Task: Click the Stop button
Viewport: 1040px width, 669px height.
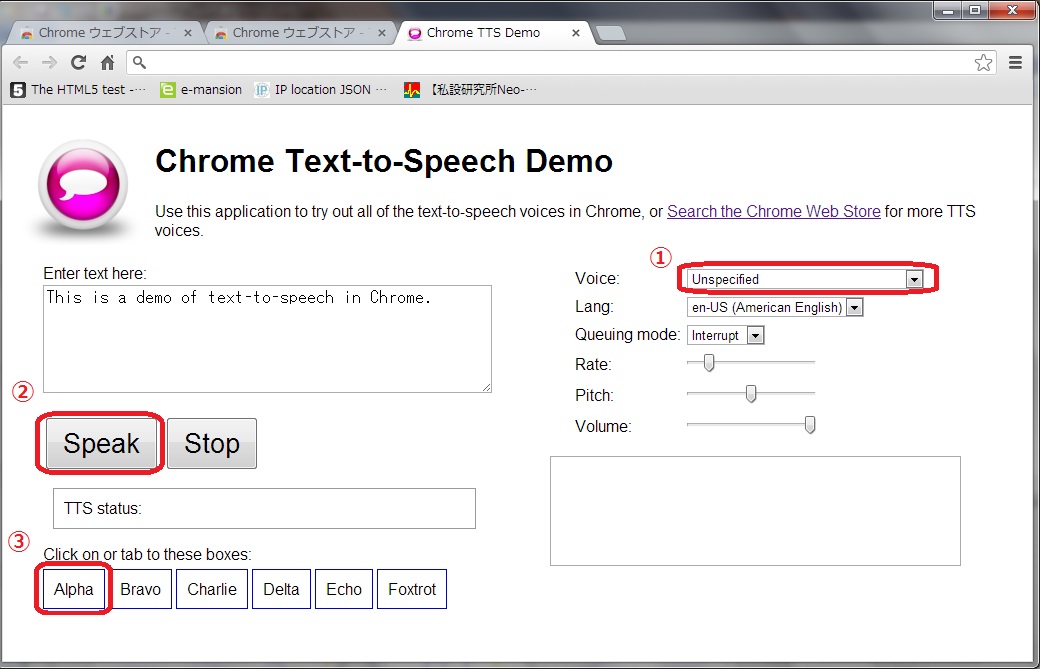Action: pos(212,444)
